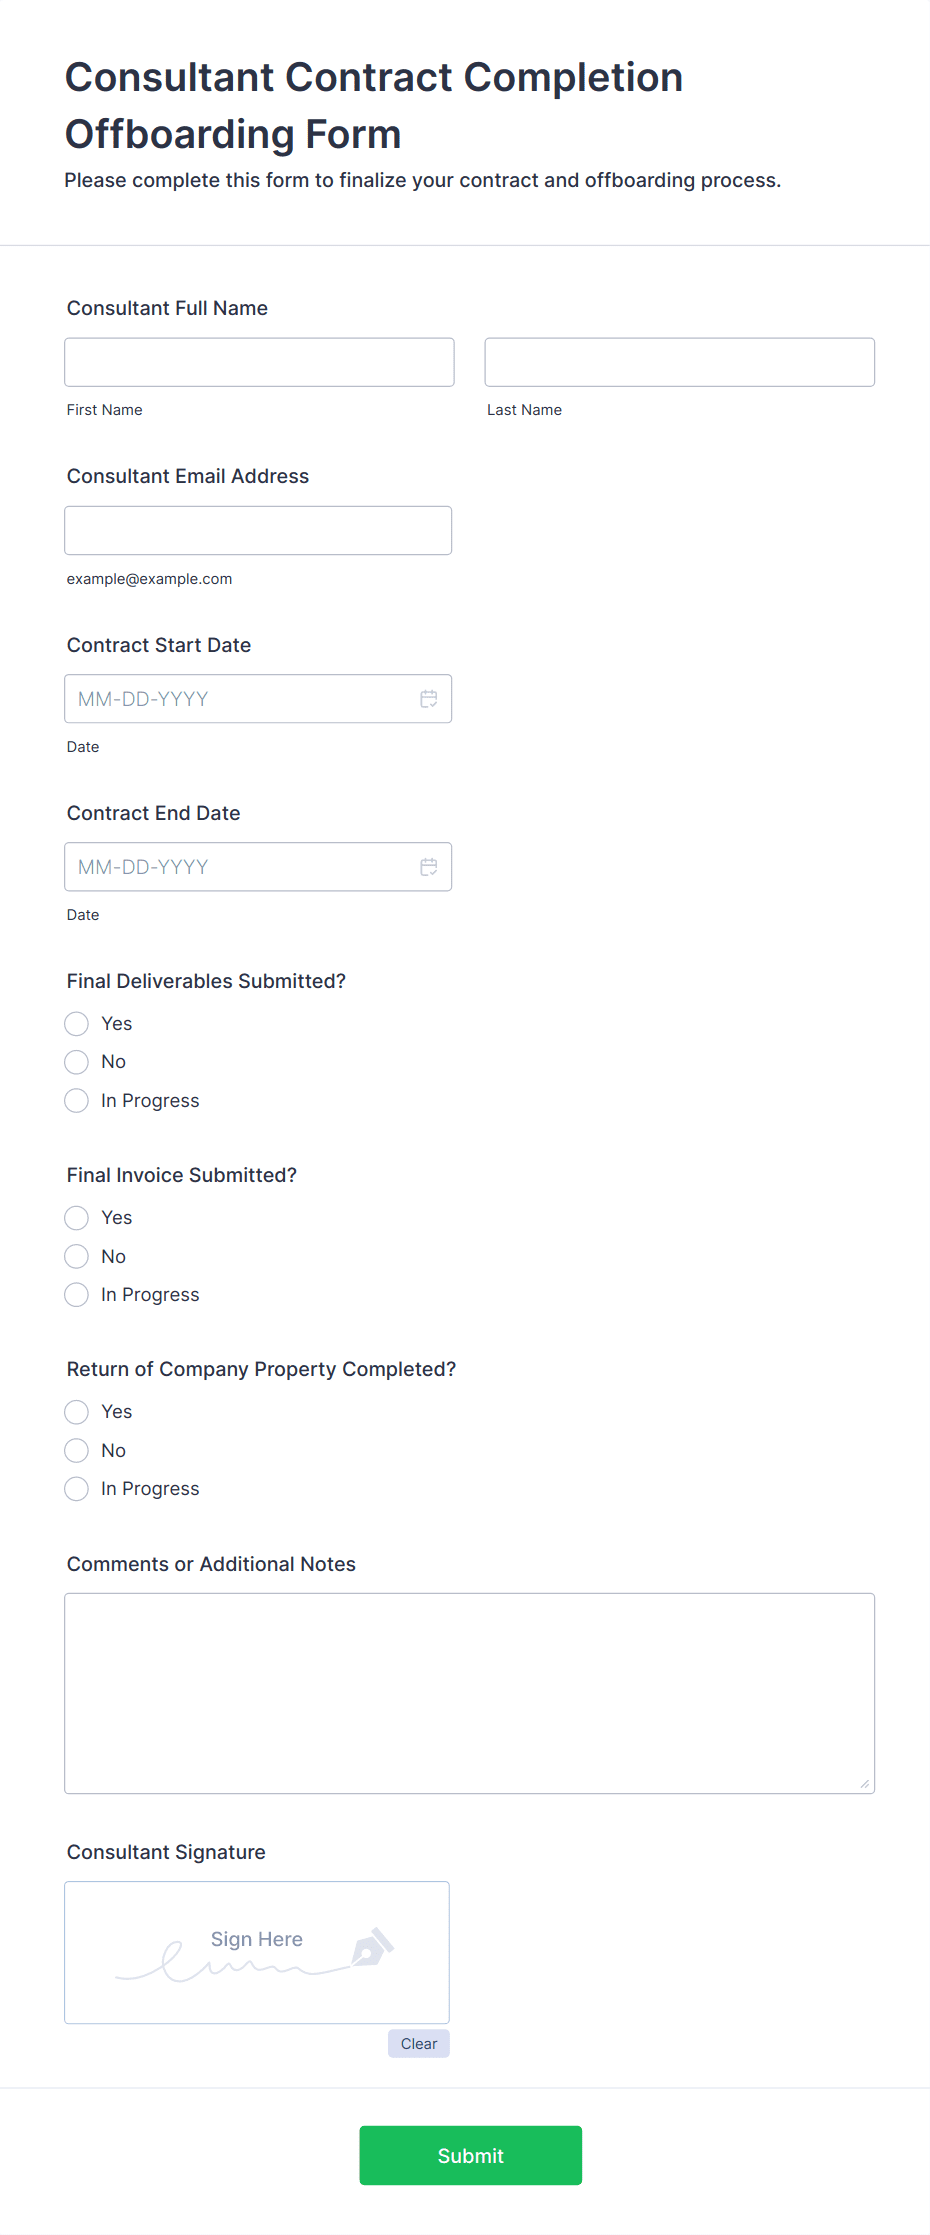Clear the consultant signature
This screenshot has width=930, height=2235.
pyautogui.click(x=418, y=2044)
